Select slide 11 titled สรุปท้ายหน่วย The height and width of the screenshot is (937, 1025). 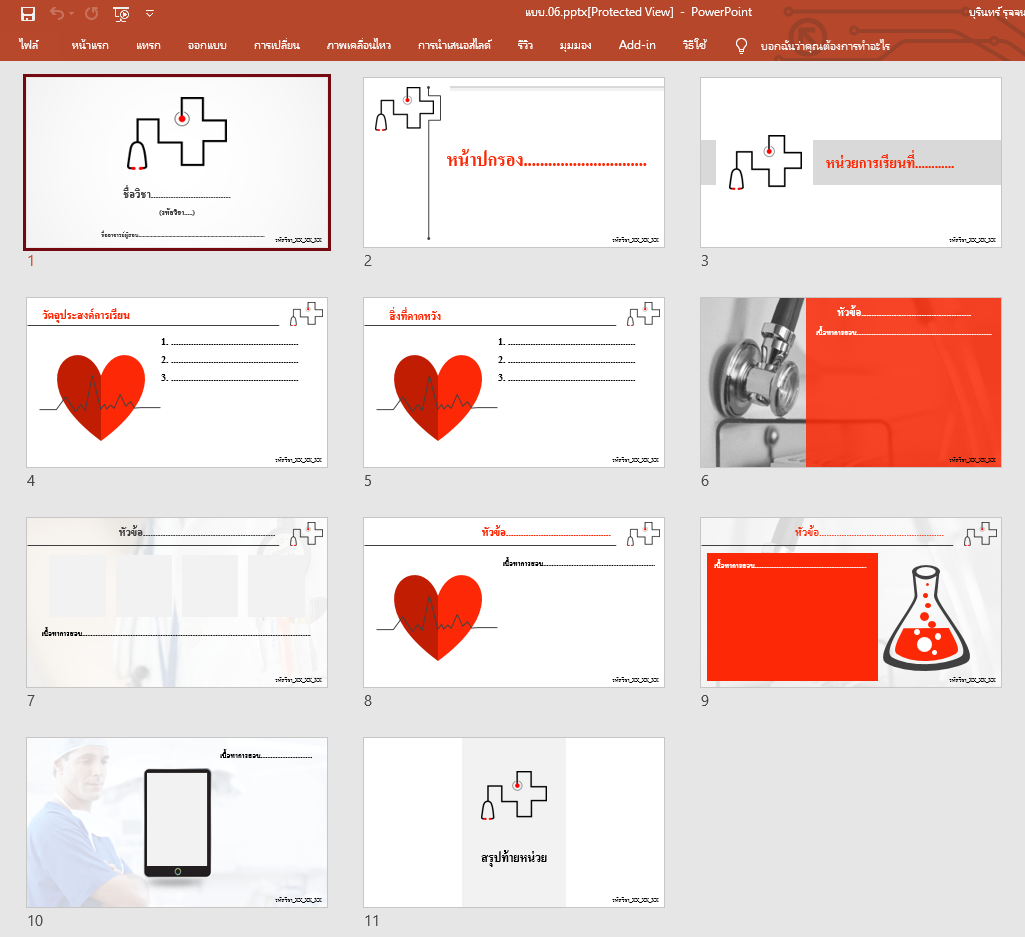(514, 822)
